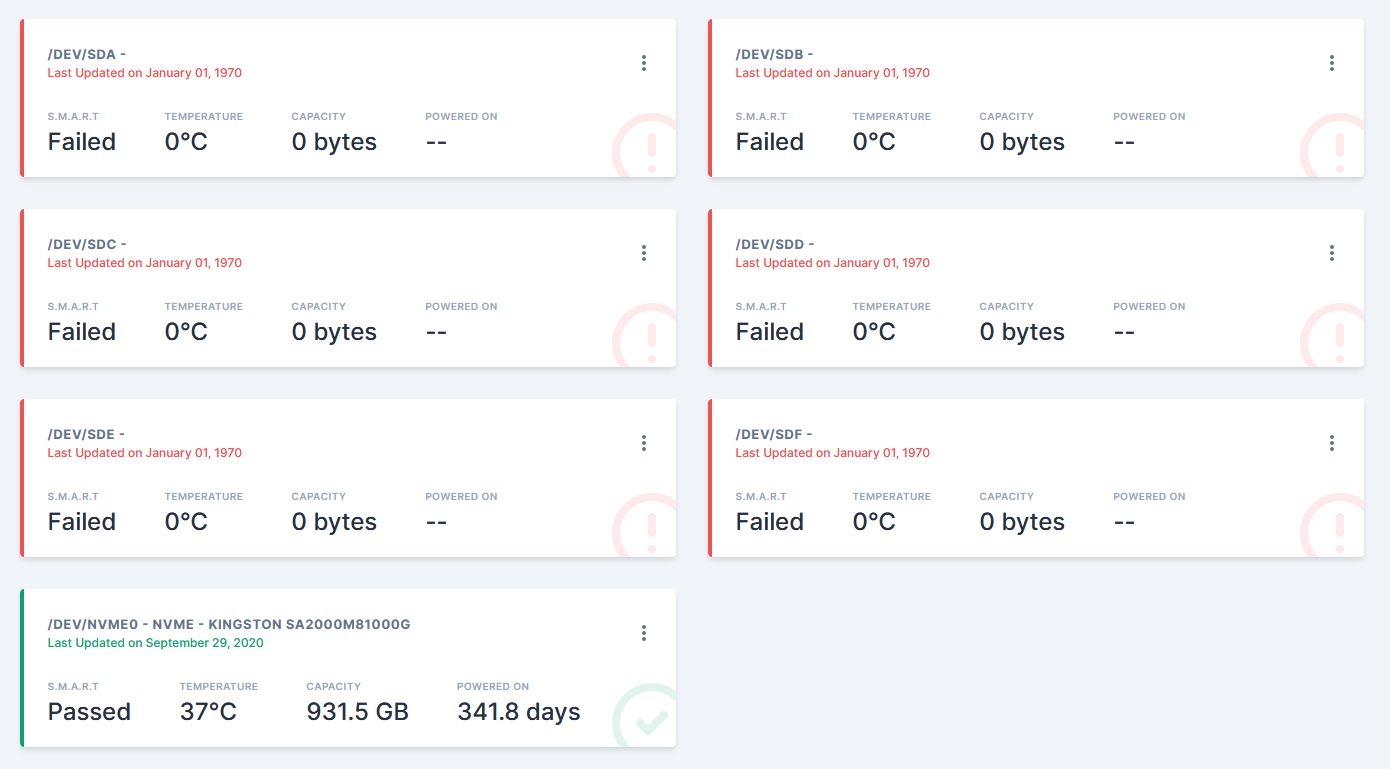1390x769 pixels.
Task: Click the S.M.A.R.T Failed status on /DEV/SDC
Action: pos(81,330)
